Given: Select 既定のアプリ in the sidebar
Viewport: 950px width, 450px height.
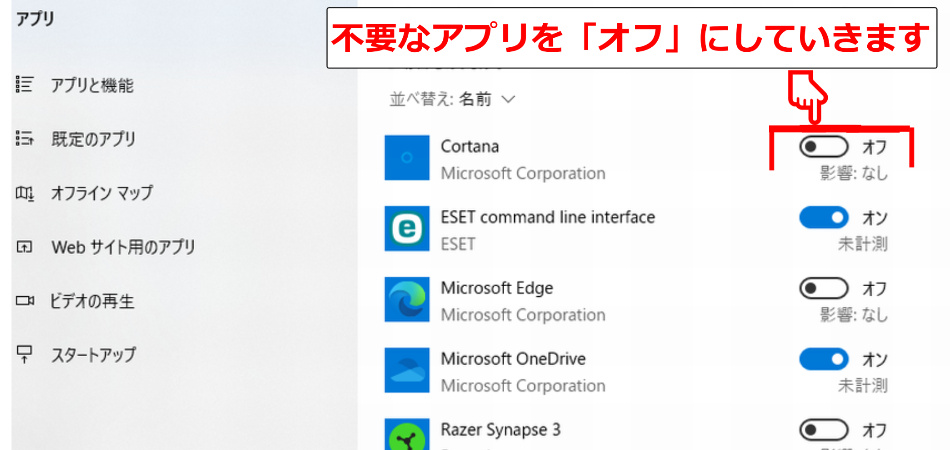Looking at the screenshot, I should tap(93, 139).
